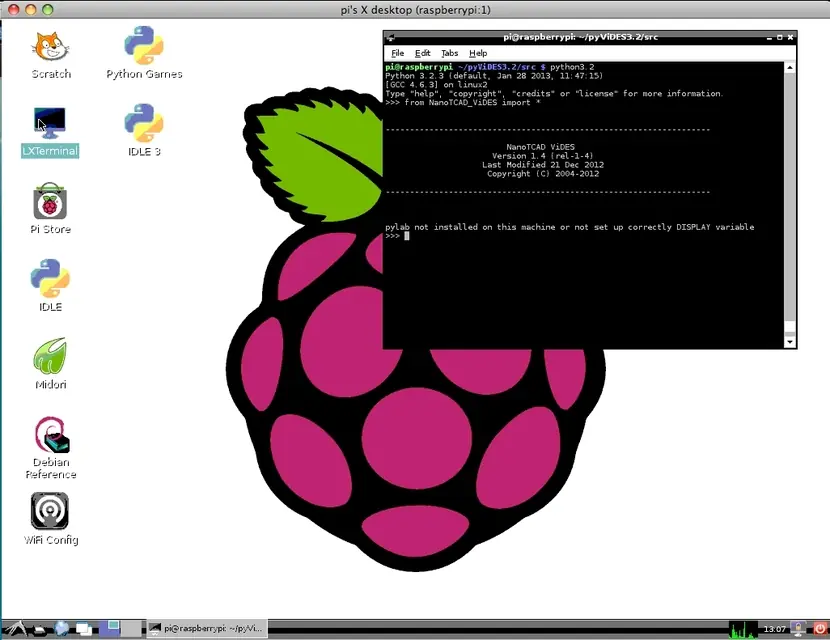
Task: Open the file manager from taskbar
Action: (x=40, y=629)
